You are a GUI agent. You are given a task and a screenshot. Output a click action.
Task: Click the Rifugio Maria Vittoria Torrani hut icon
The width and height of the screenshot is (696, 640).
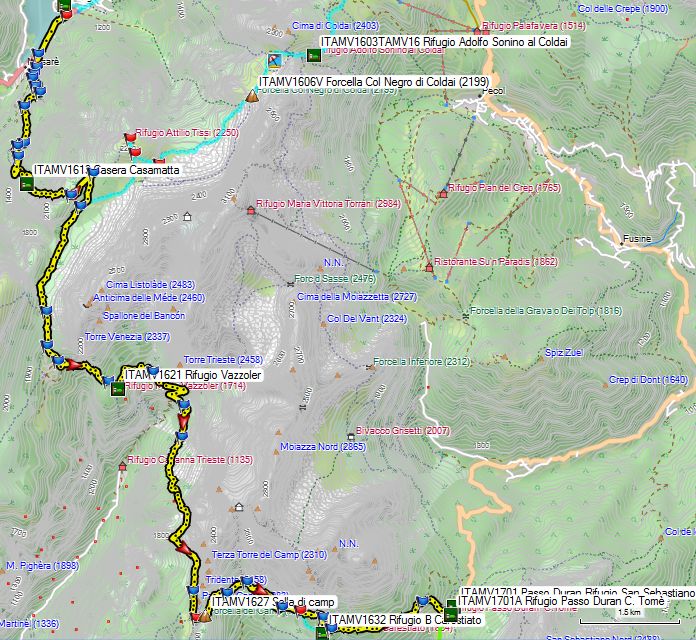(250, 210)
